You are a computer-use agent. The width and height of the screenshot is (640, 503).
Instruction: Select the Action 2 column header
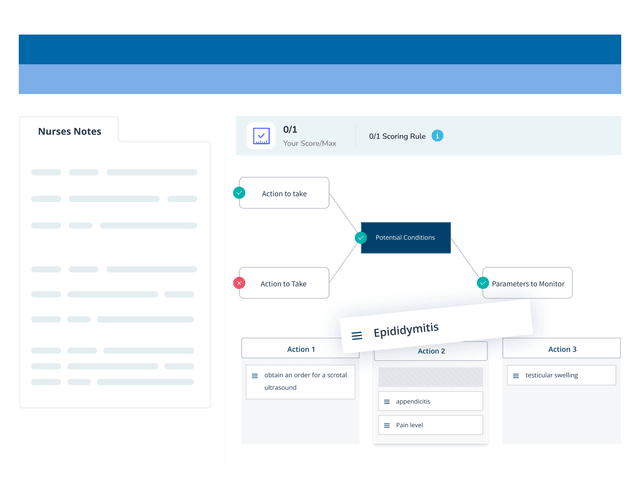430,351
